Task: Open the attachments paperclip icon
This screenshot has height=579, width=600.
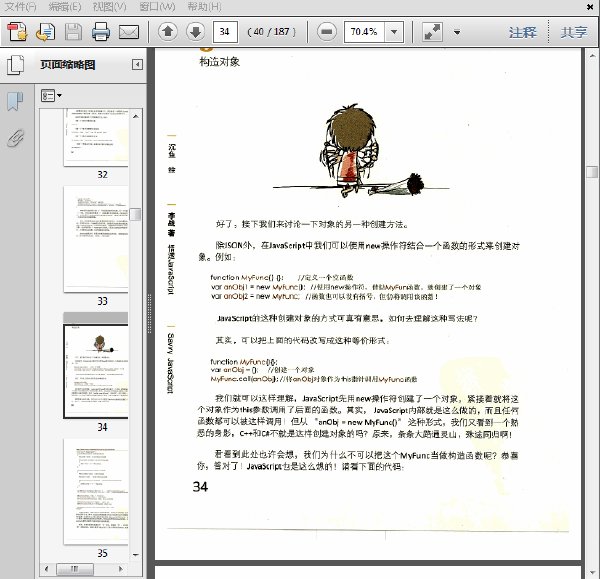Action: coord(16,138)
